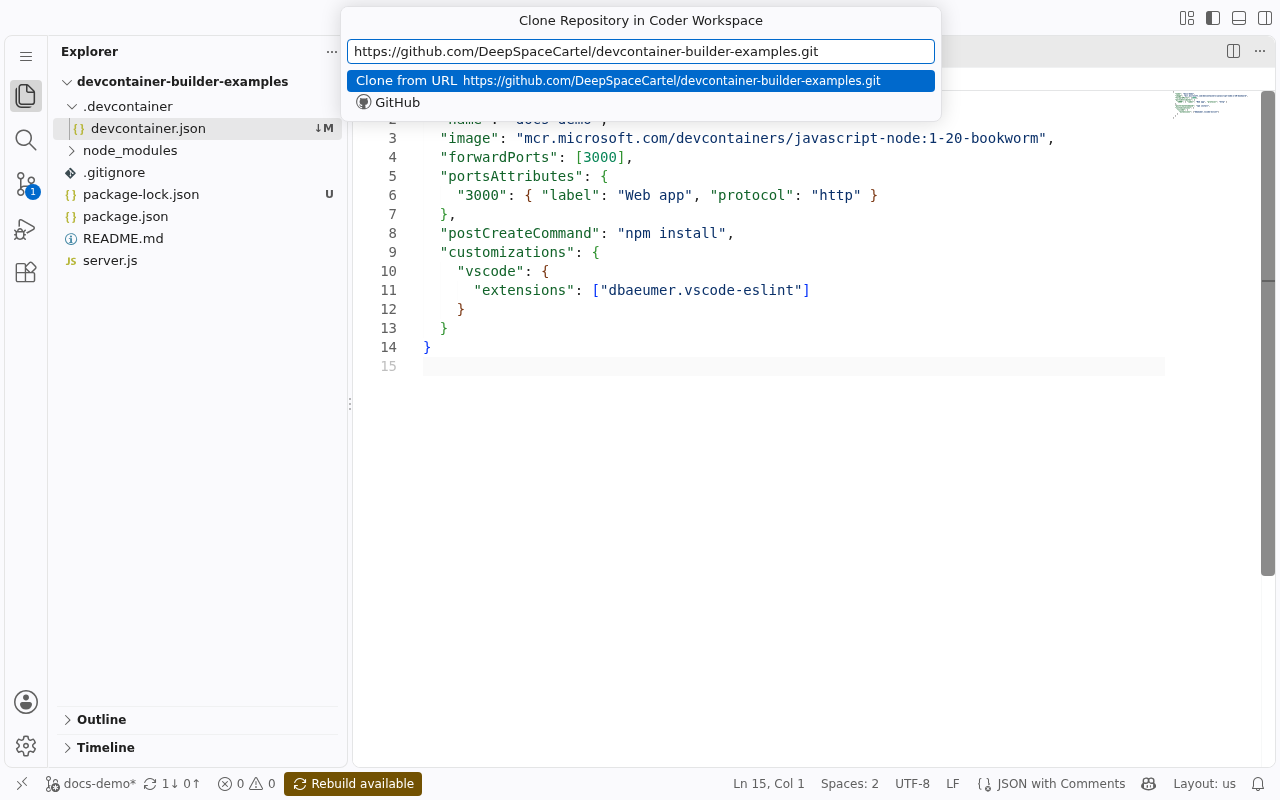Image resolution: width=1280 pixels, height=800 pixels.
Task: Open the notifications bell
Action: point(1259,784)
